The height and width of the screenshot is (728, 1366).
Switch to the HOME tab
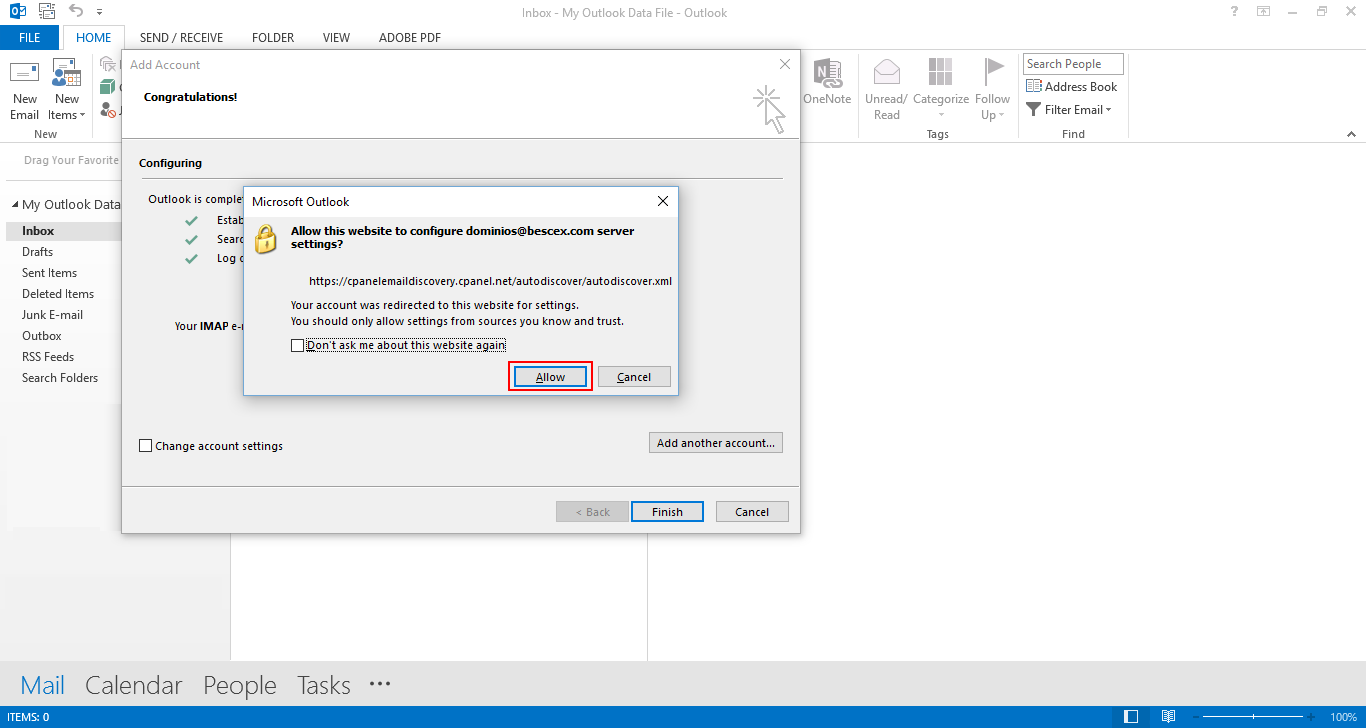coord(94,38)
